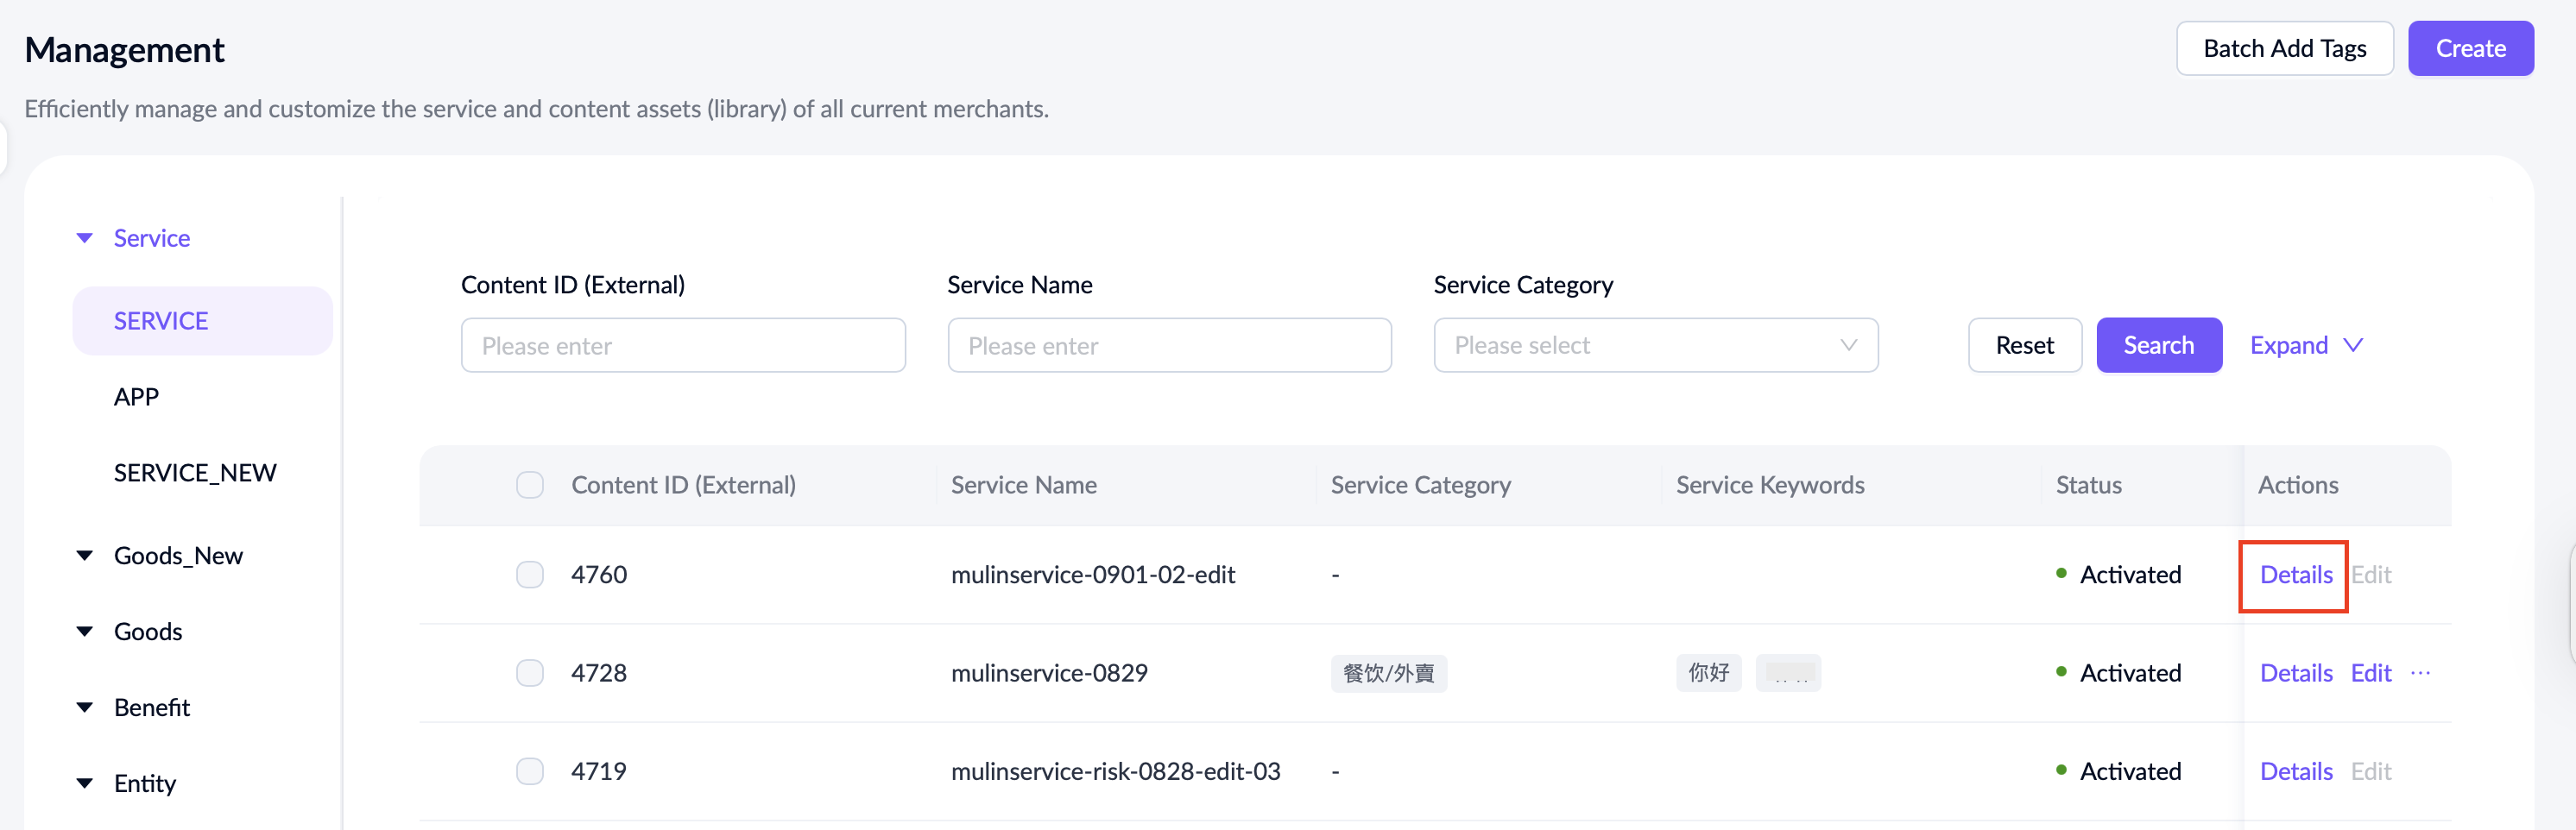Click Batch Add Tags button

pos(2283,49)
